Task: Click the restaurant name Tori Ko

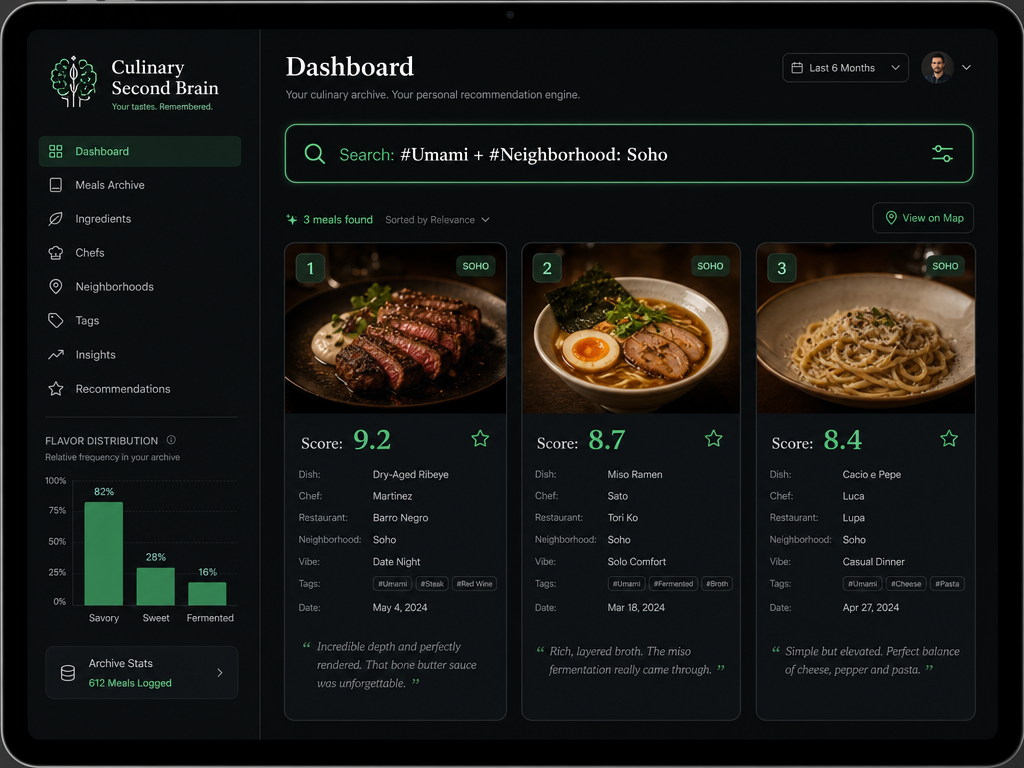Action: 622,518
